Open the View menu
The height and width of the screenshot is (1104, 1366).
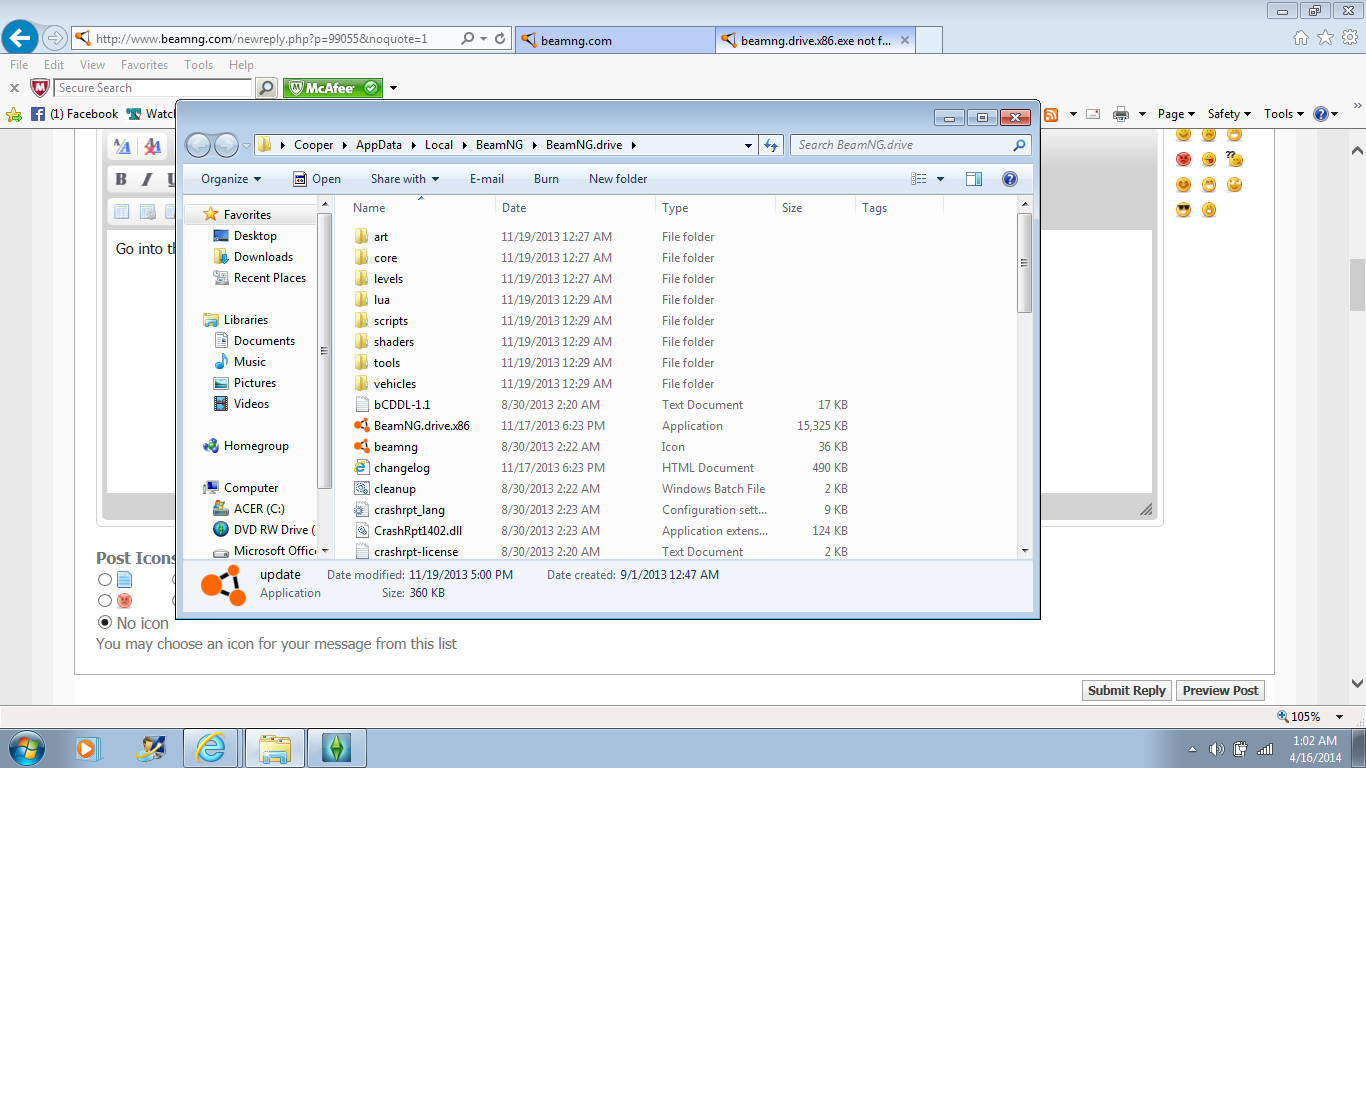pos(92,65)
